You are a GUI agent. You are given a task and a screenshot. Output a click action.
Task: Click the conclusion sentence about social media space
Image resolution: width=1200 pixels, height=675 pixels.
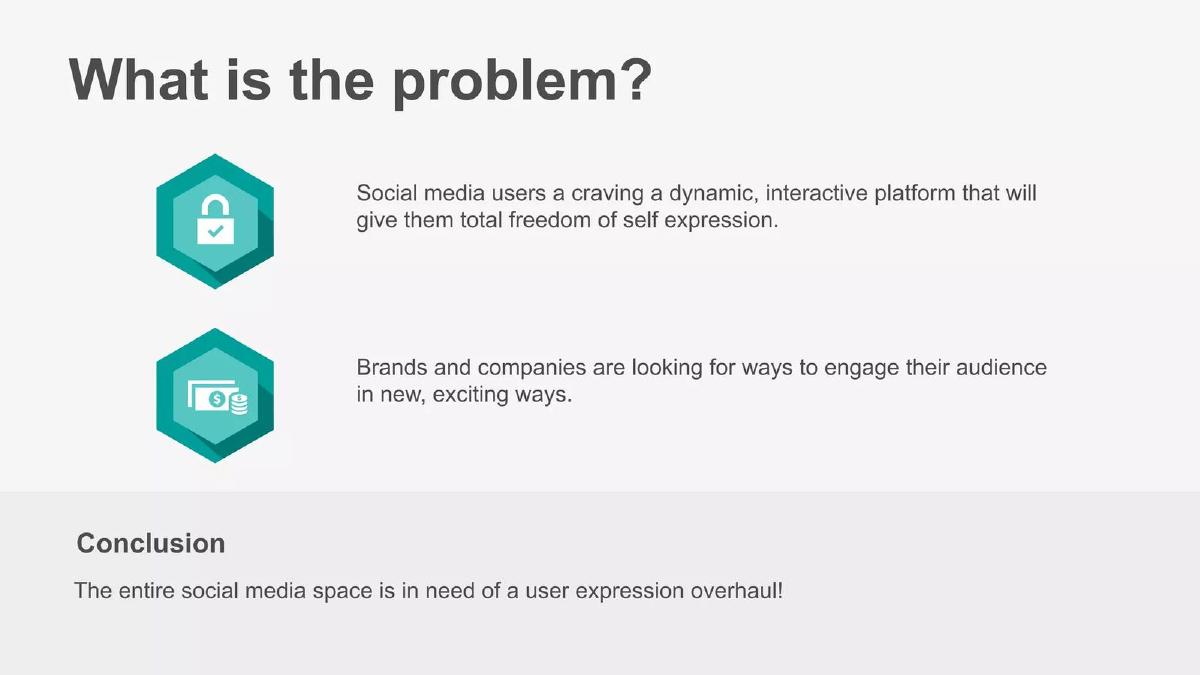point(429,590)
